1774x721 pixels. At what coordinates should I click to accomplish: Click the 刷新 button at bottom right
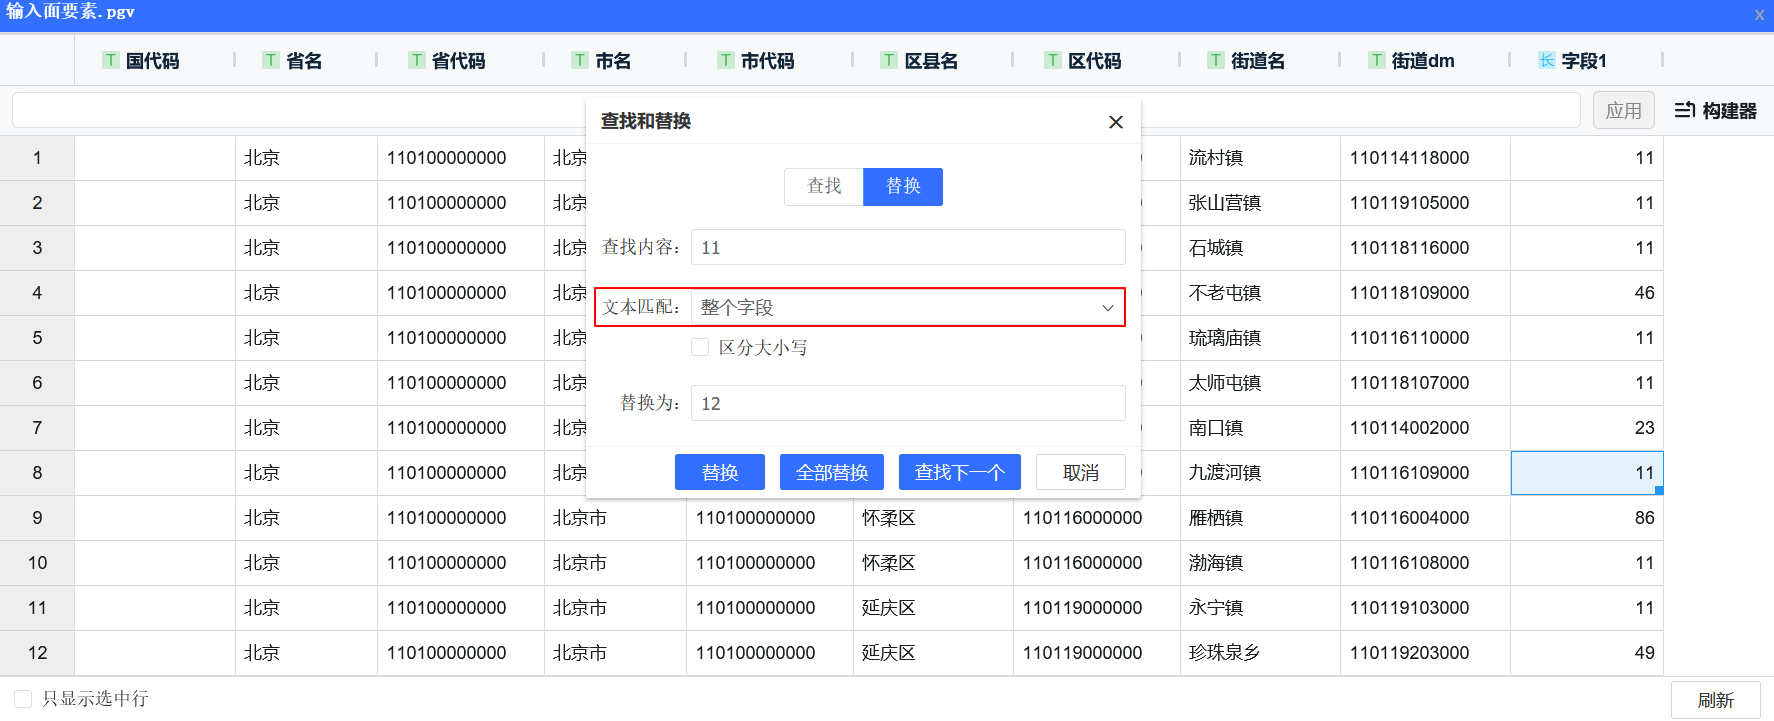pos(1715,700)
